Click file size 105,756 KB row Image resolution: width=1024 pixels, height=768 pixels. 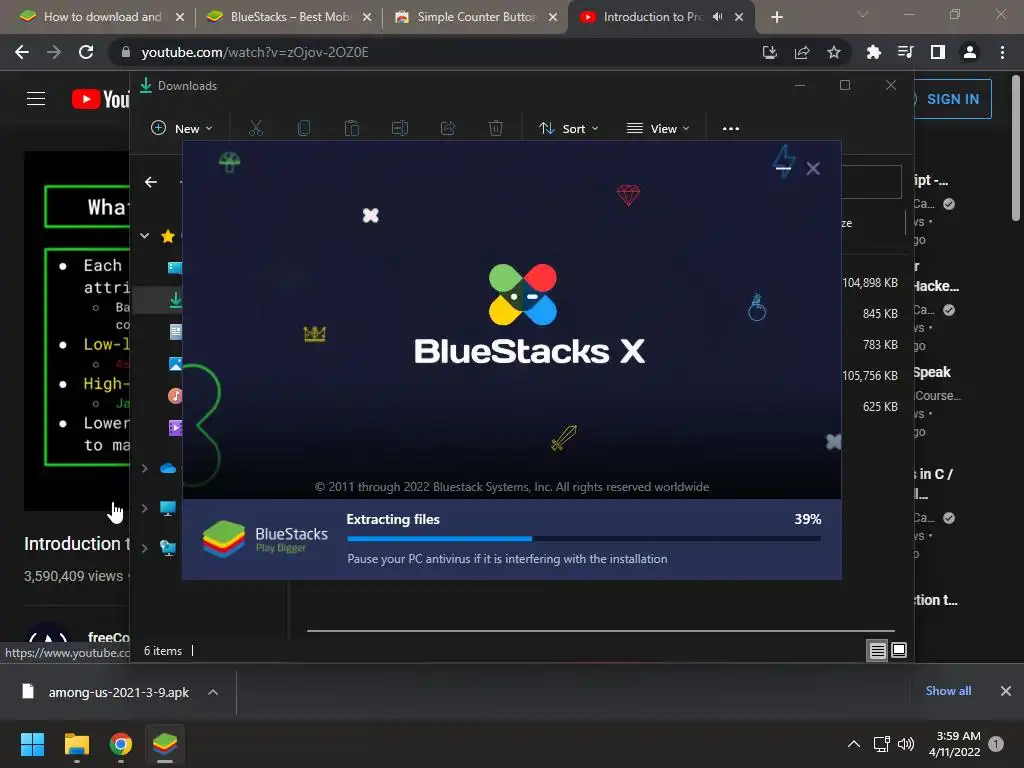(x=870, y=376)
